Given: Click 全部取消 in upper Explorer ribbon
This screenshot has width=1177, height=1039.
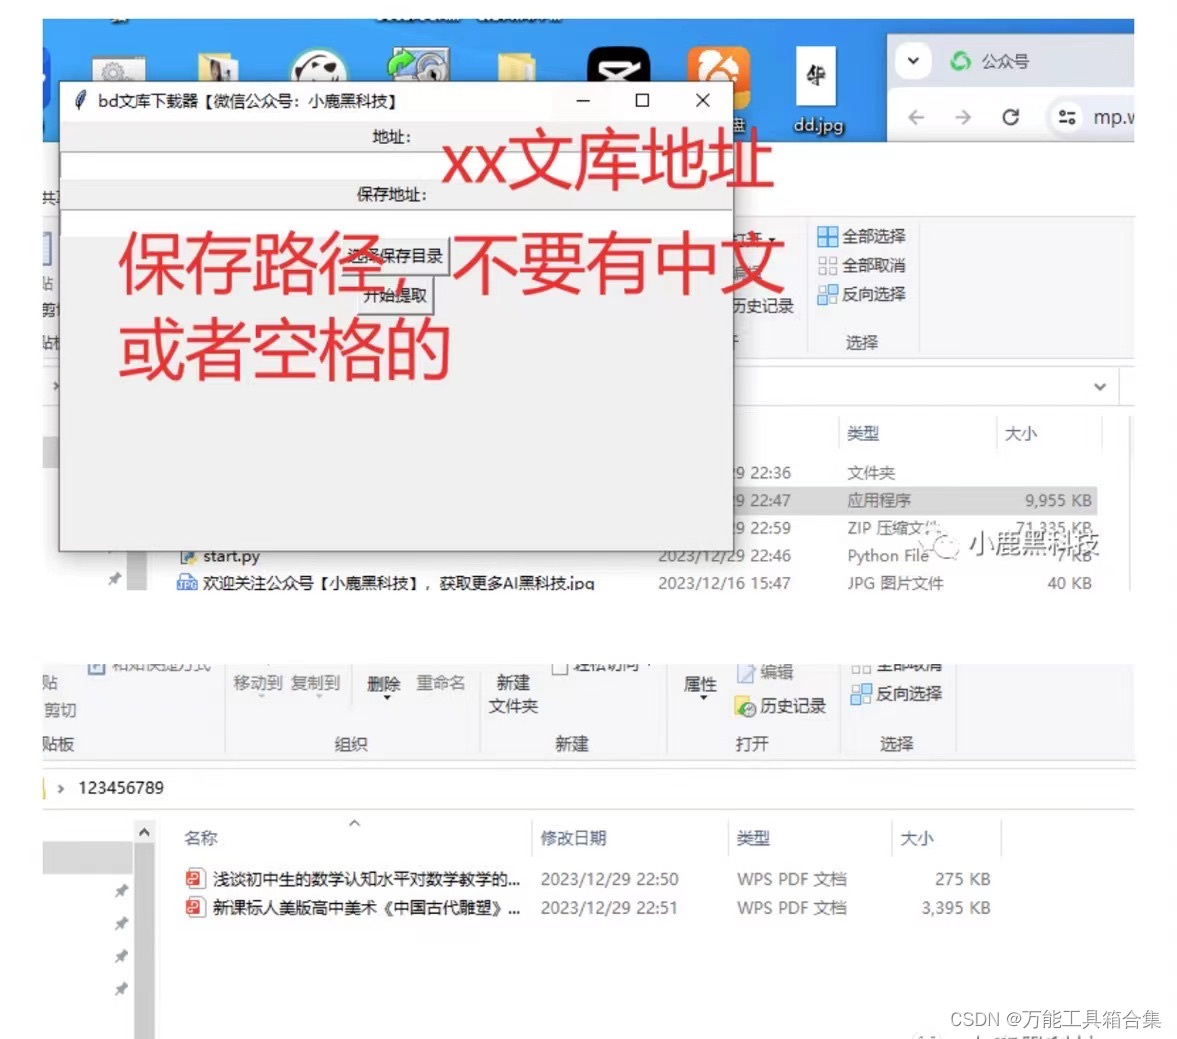Looking at the screenshot, I should click(x=861, y=265).
